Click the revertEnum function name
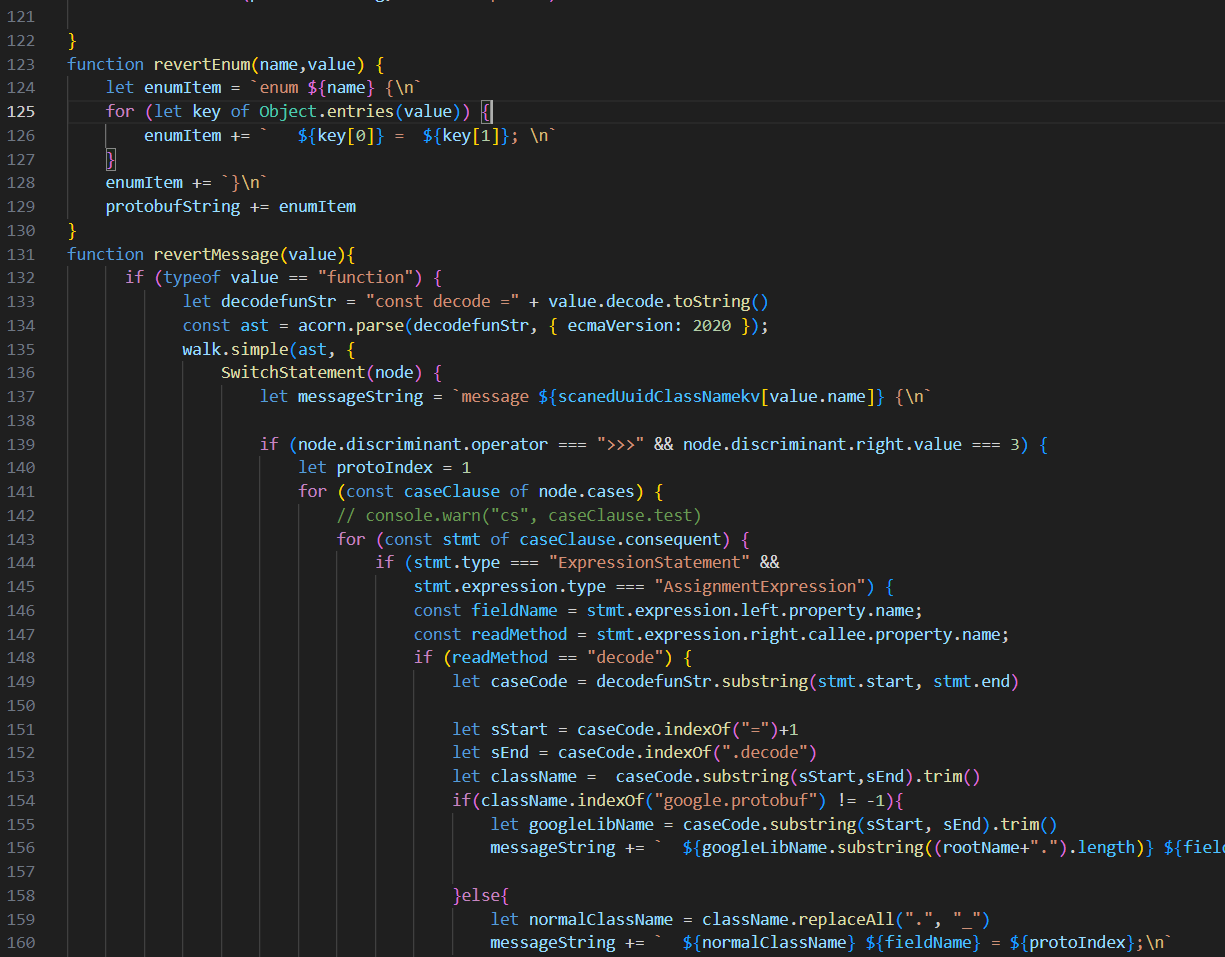Screen dimensions: 1225x957 coord(201,64)
